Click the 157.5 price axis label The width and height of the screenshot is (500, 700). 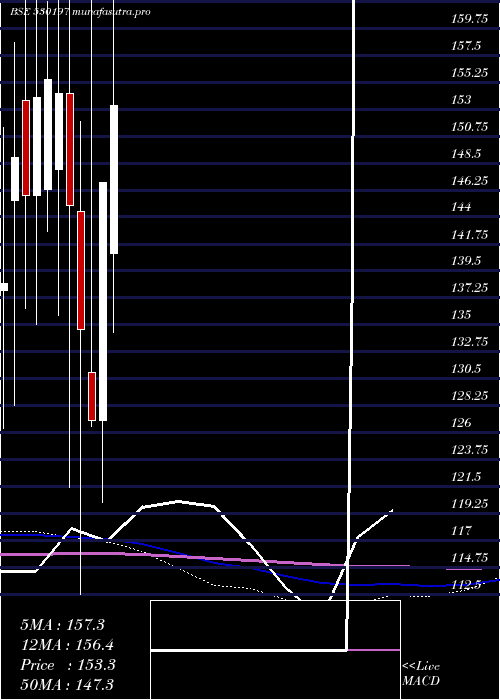point(466,46)
